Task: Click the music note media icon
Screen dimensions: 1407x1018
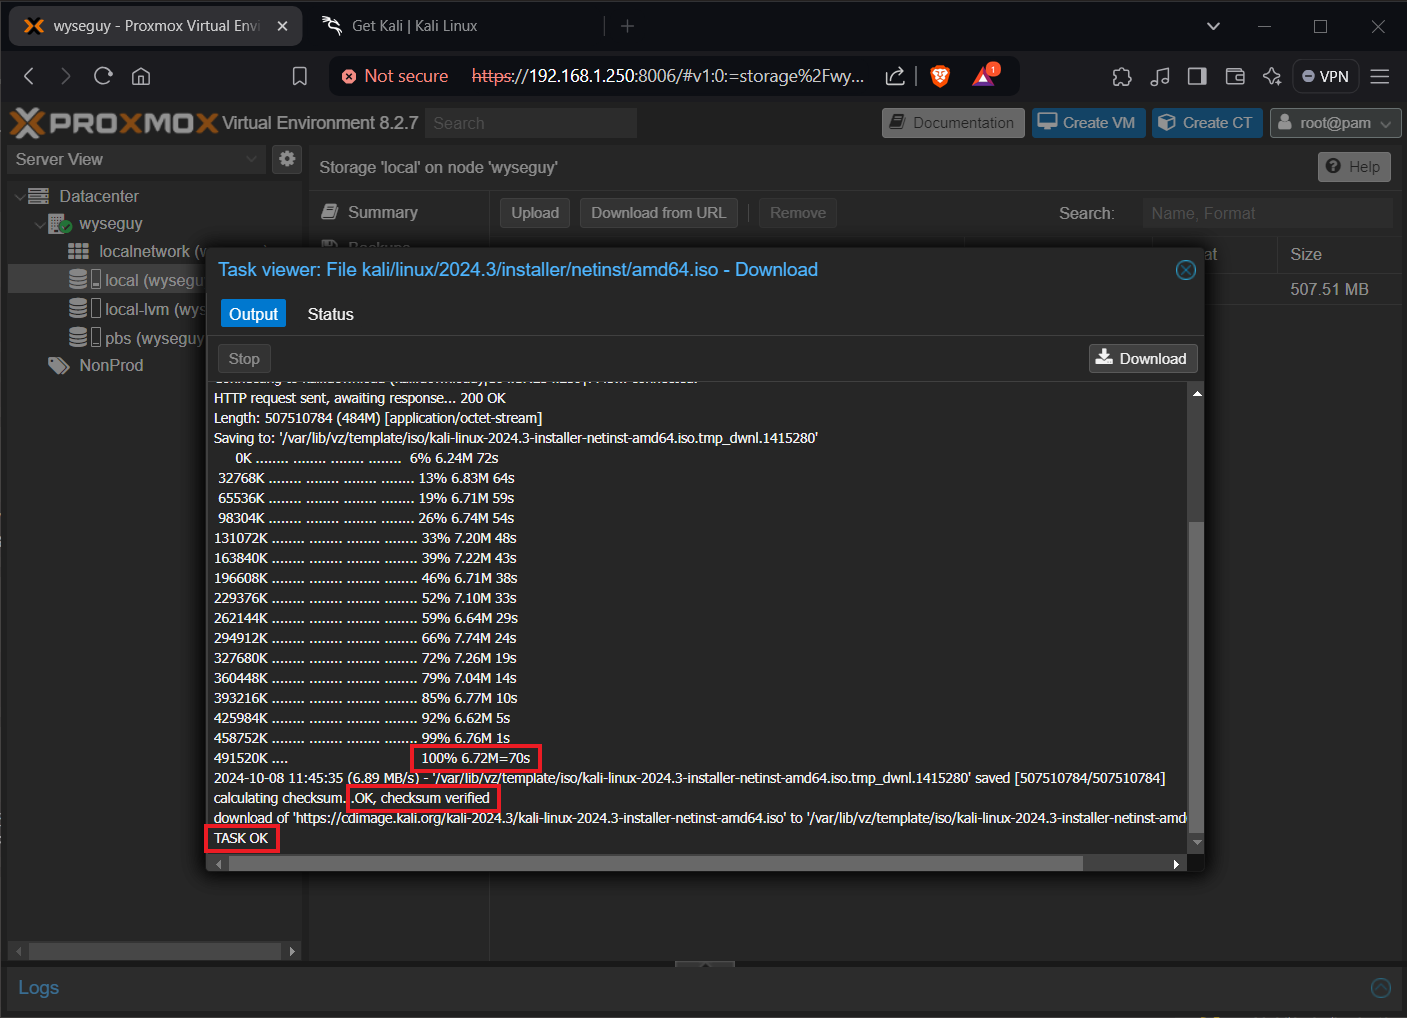Action: click(x=1160, y=76)
